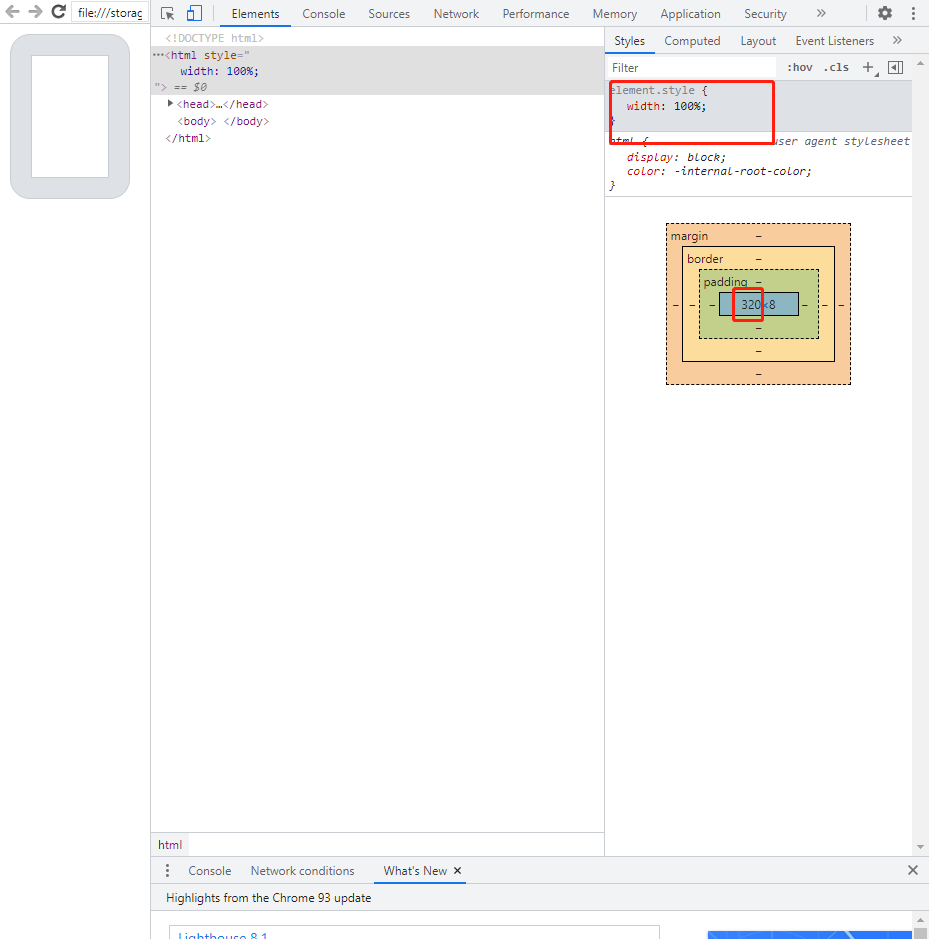Open the Network conditions drawer tab

(302, 870)
